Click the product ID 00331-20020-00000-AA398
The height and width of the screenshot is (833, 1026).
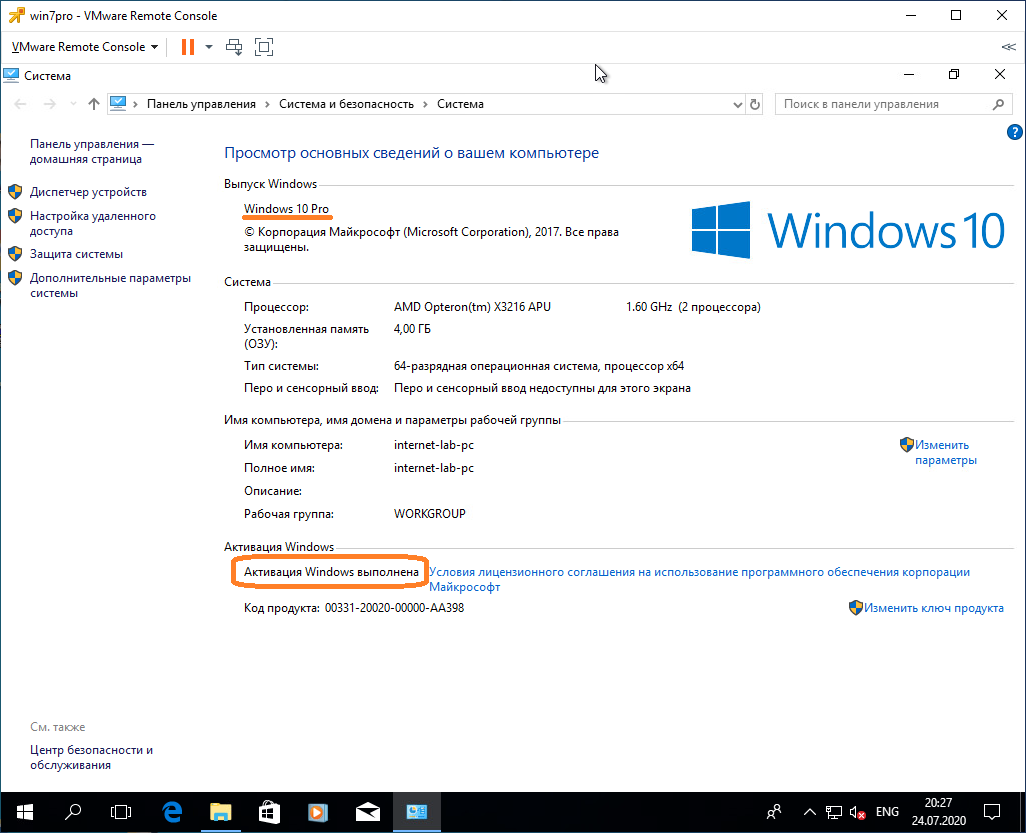(395, 608)
